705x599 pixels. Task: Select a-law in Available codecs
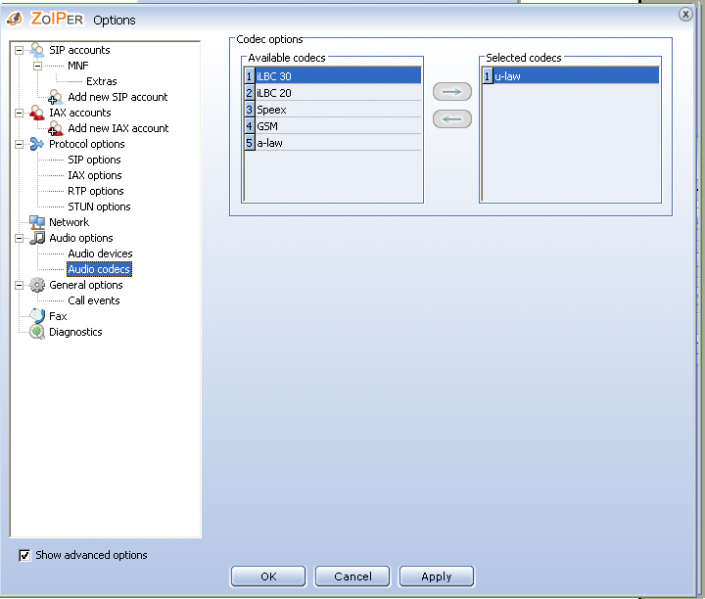tap(333, 143)
